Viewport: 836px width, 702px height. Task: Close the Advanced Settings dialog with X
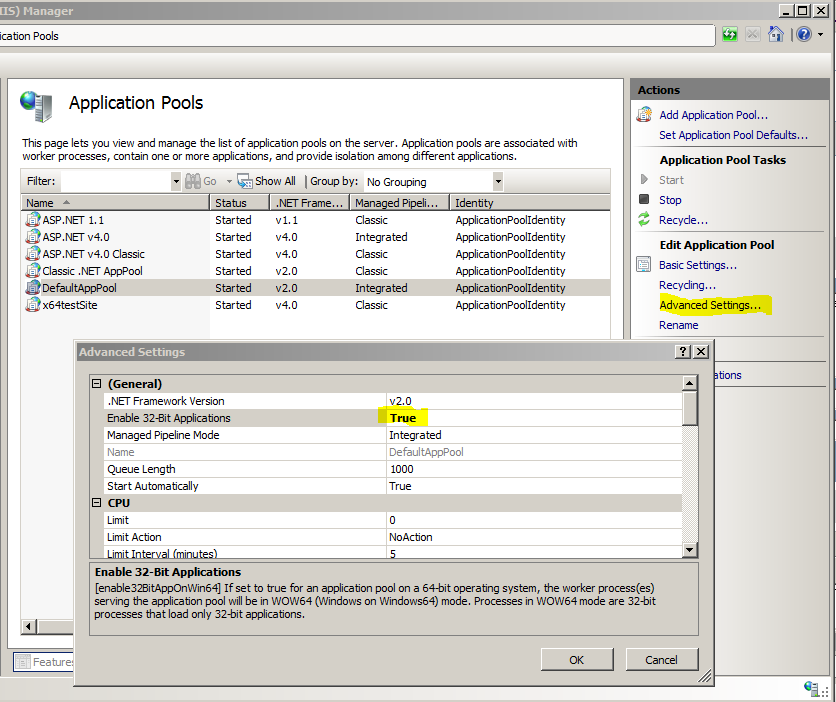(x=701, y=351)
